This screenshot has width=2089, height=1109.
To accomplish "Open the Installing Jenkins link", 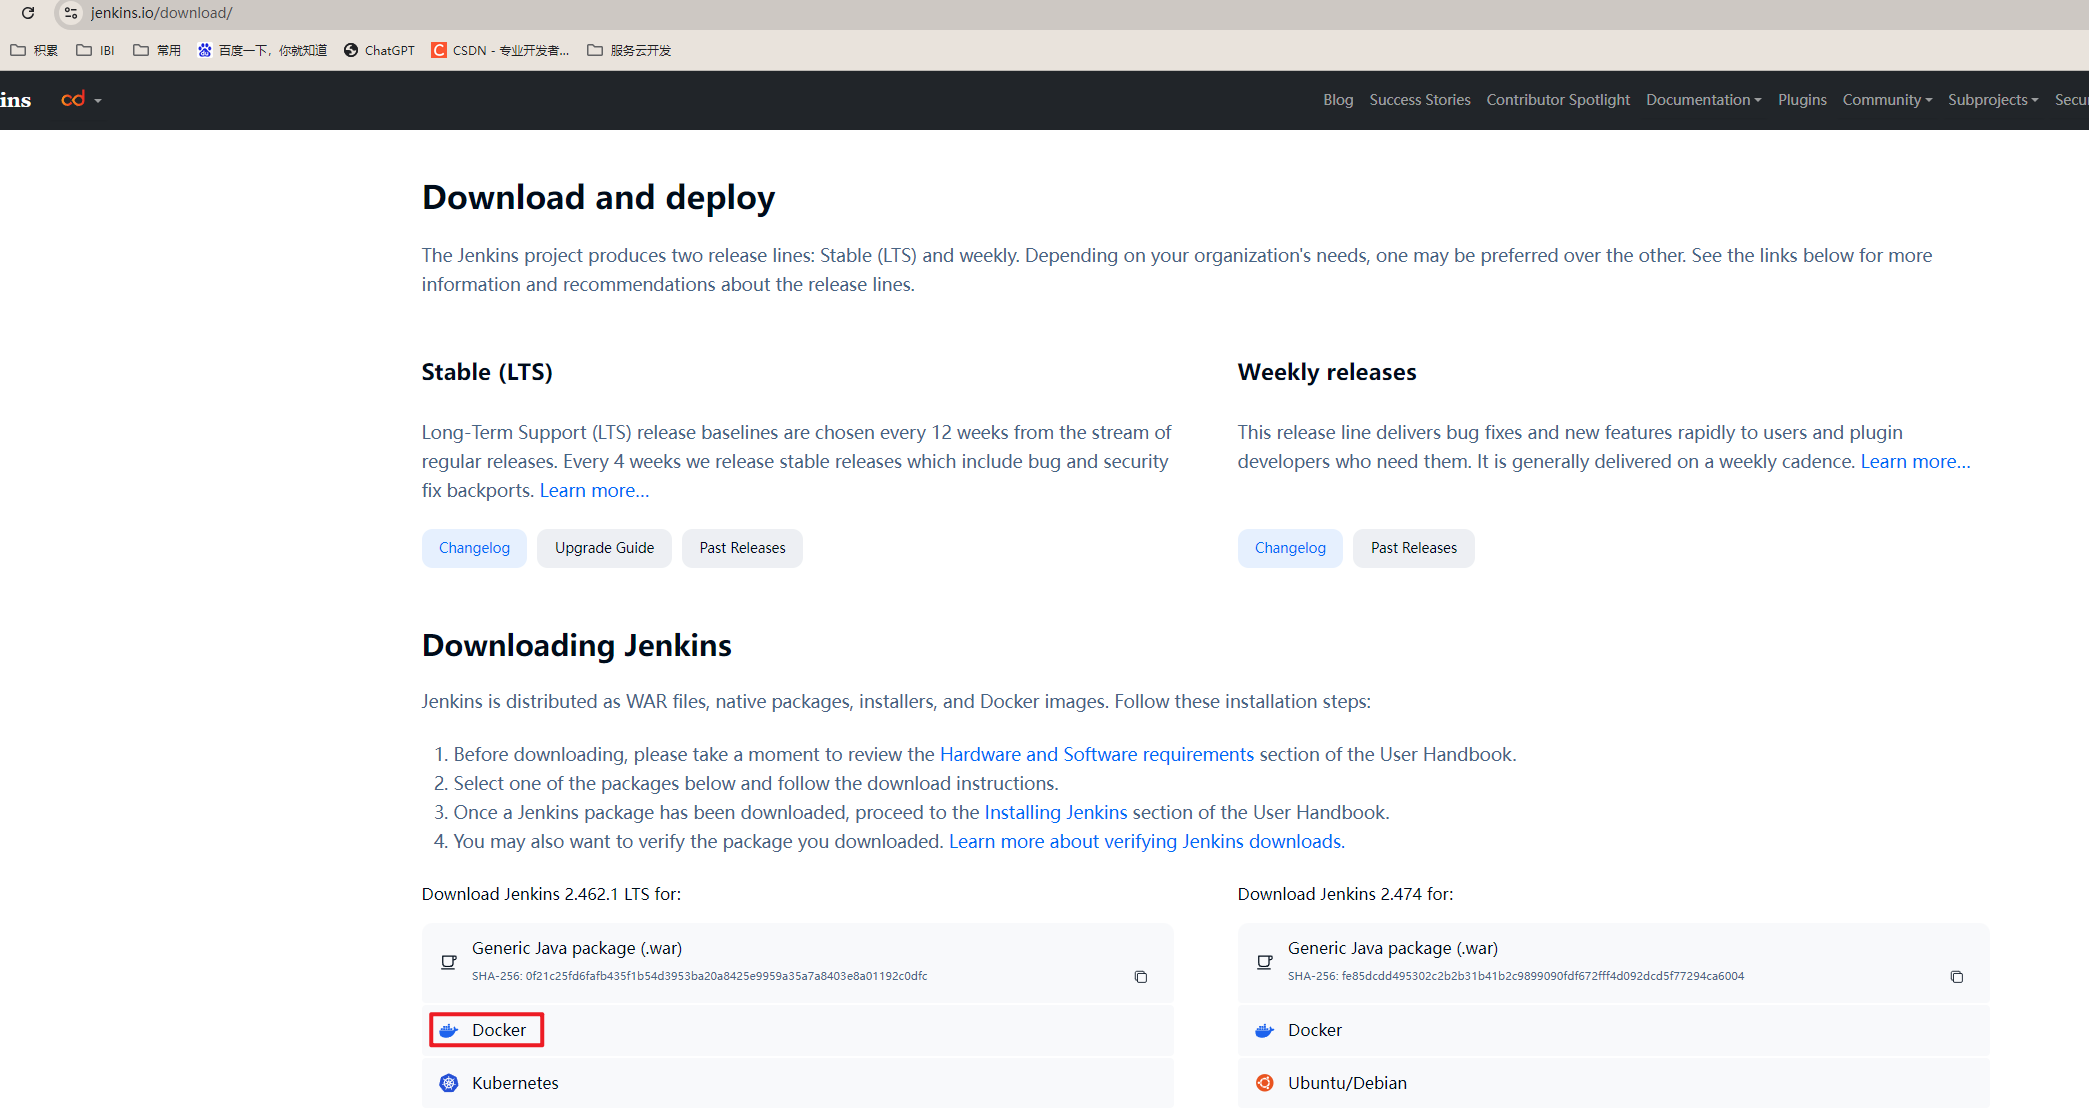I will (1056, 812).
